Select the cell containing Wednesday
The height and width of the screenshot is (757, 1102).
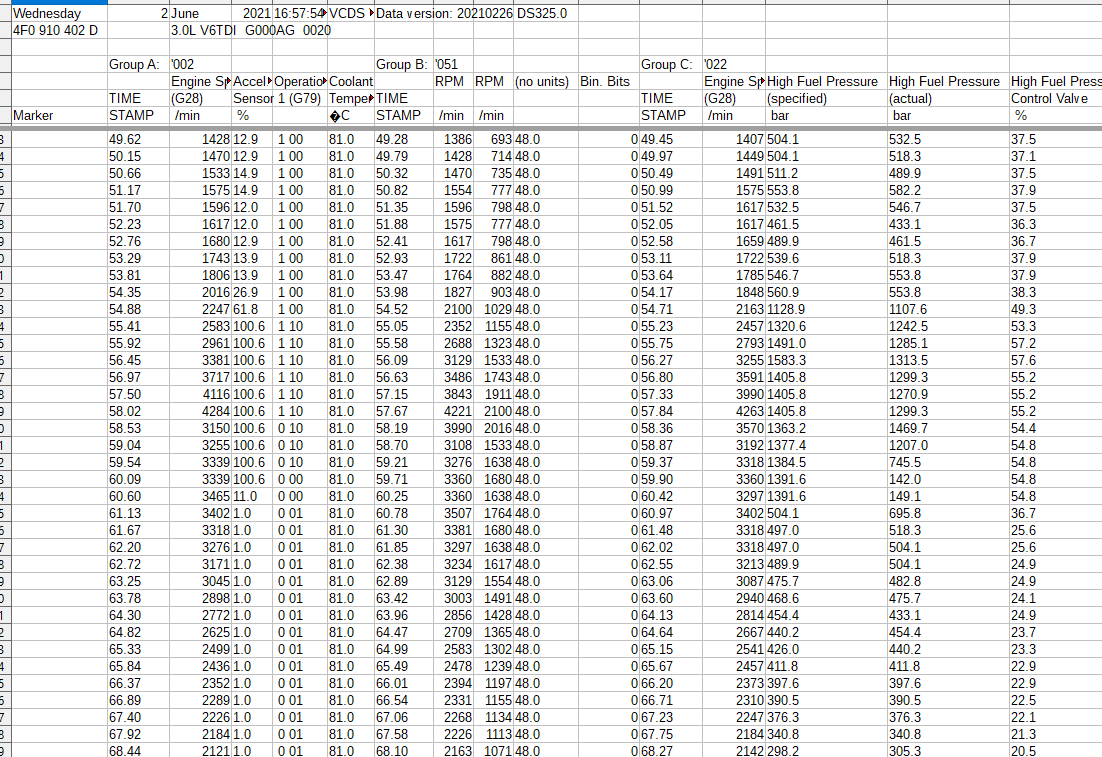pos(46,14)
